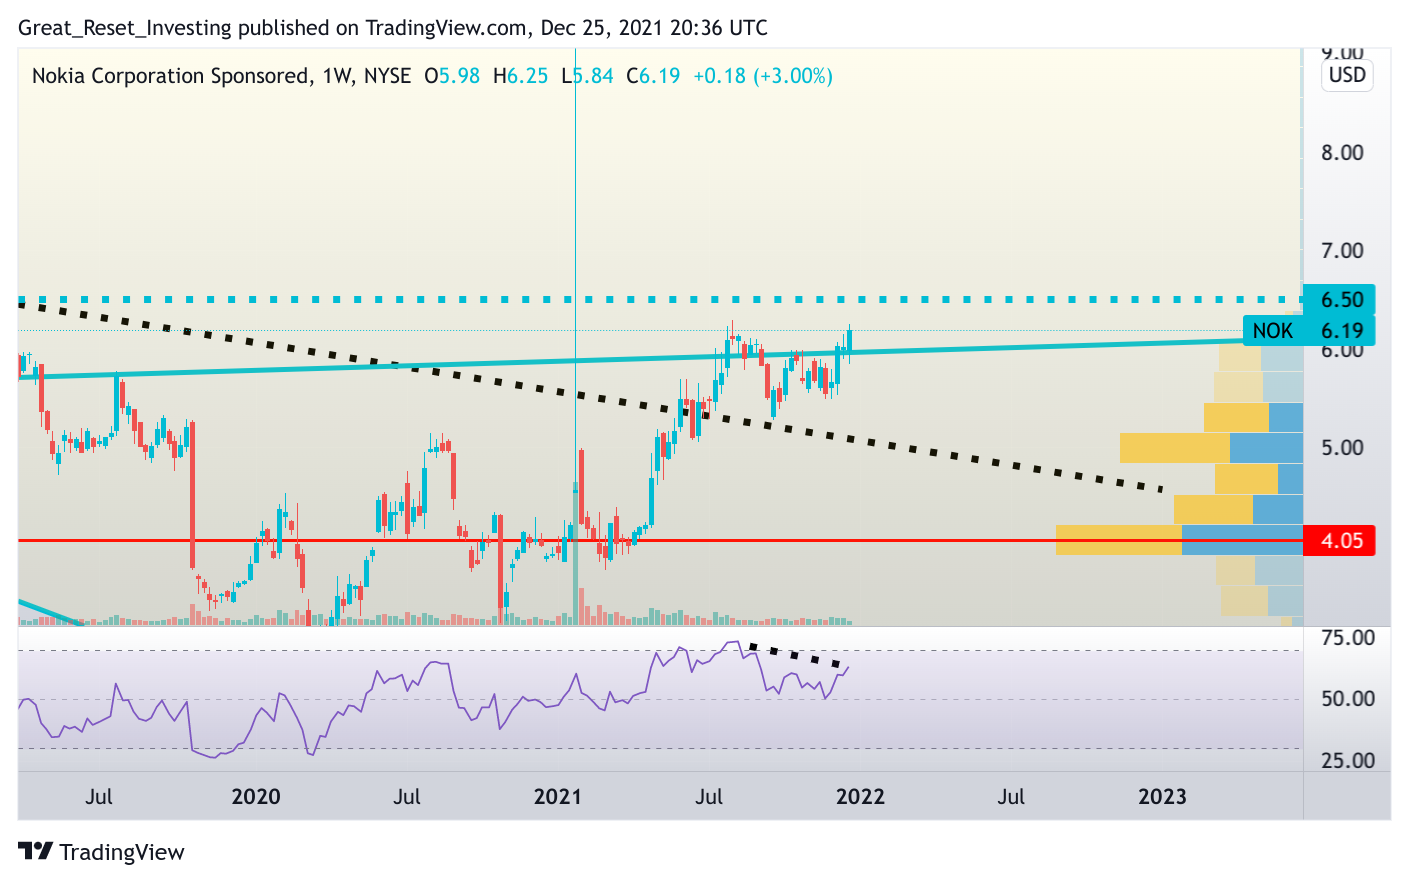Click the low value L5.84
Viewport: 1409px width, 882px height.
pos(587,76)
